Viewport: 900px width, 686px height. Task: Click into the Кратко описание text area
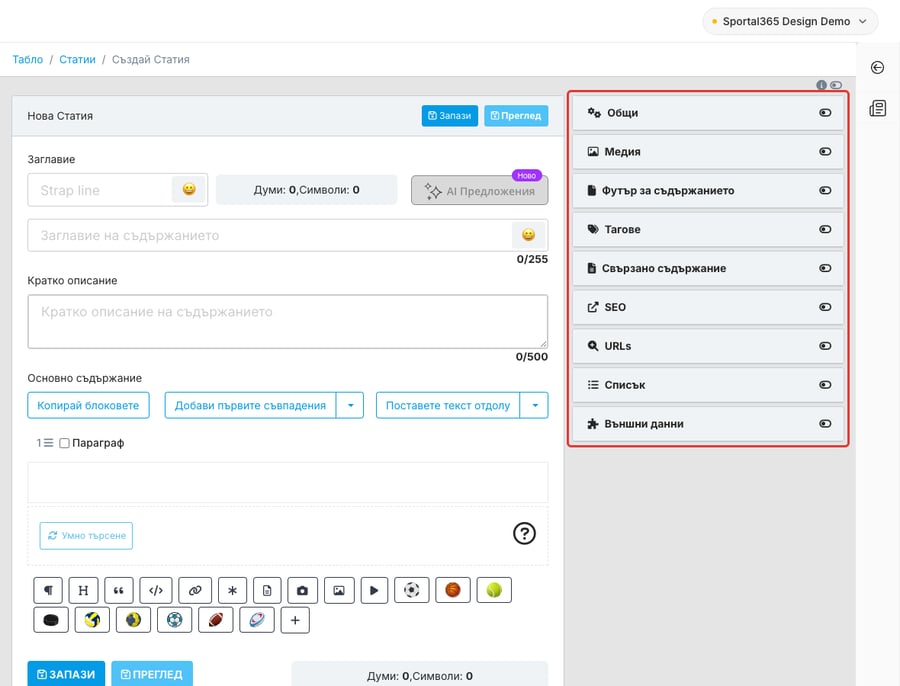pos(288,321)
